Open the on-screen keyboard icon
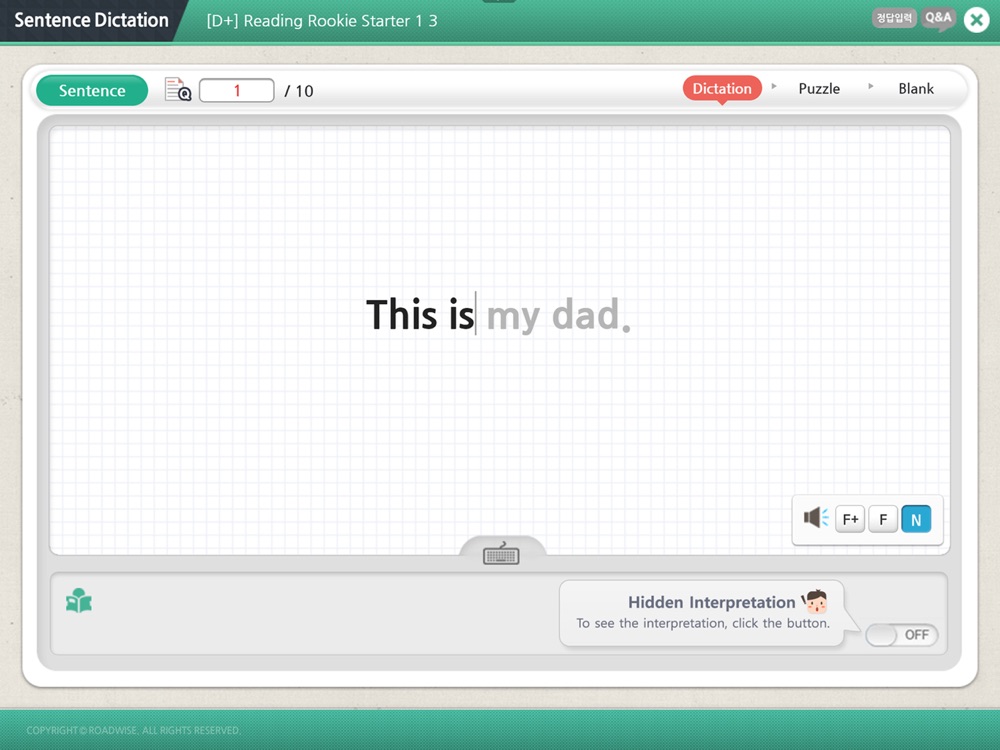Image resolution: width=1000 pixels, height=750 pixels. tap(501, 554)
